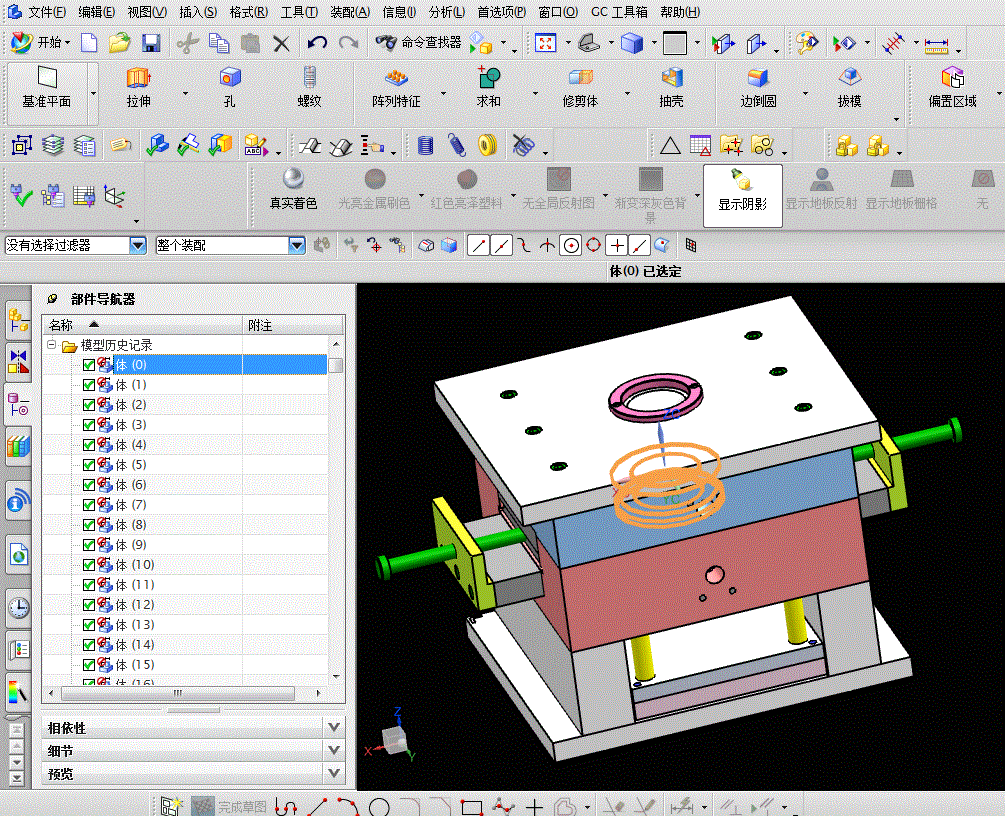Open the 装配(A) menu
Viewport: 1005px width, 816px height.
[x=350, y=12]
